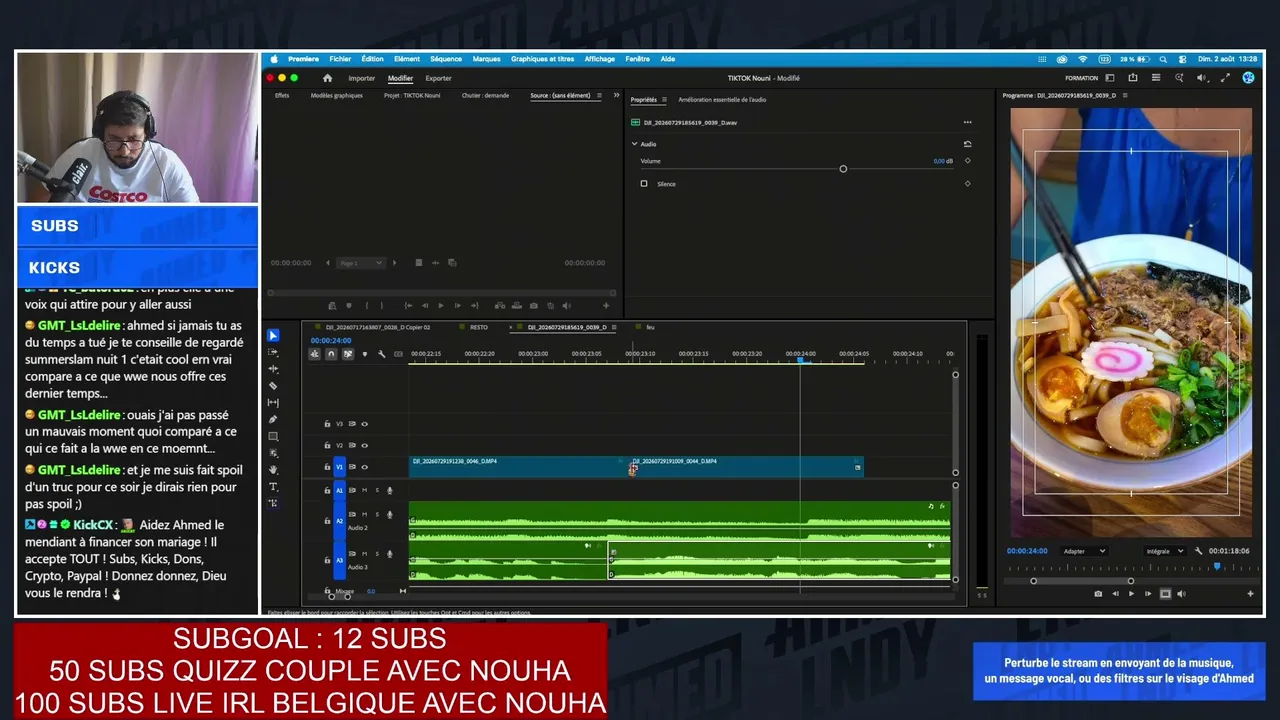
Task: Select the Track Select Forward tool
Action: click(x=273, y=353)
